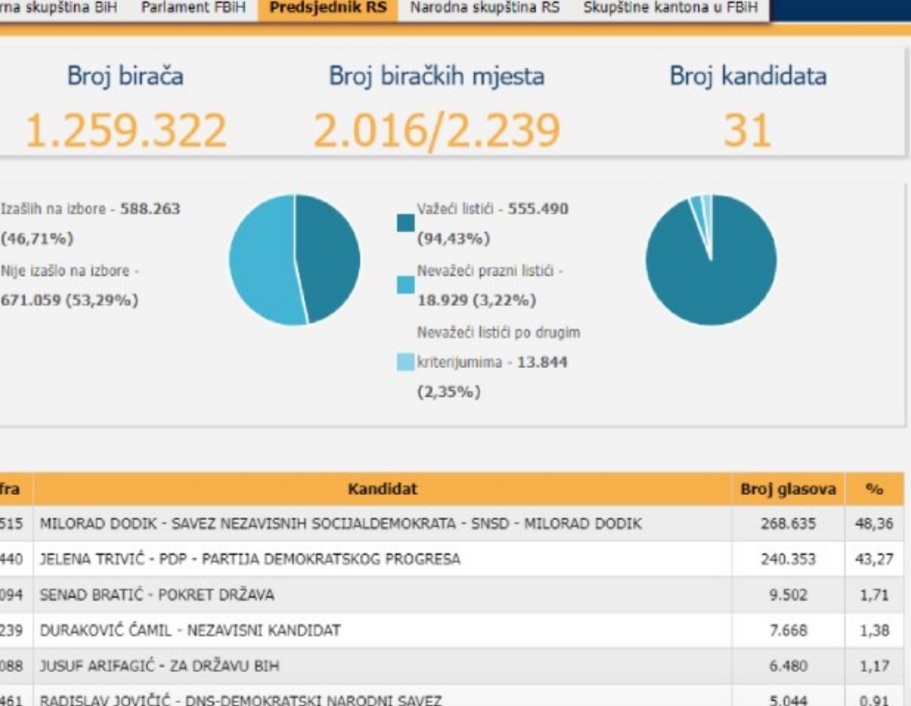Switch to the Parlament FBiH tab
911x706 pixels.
pyautogui.click(x=193, y=8)
